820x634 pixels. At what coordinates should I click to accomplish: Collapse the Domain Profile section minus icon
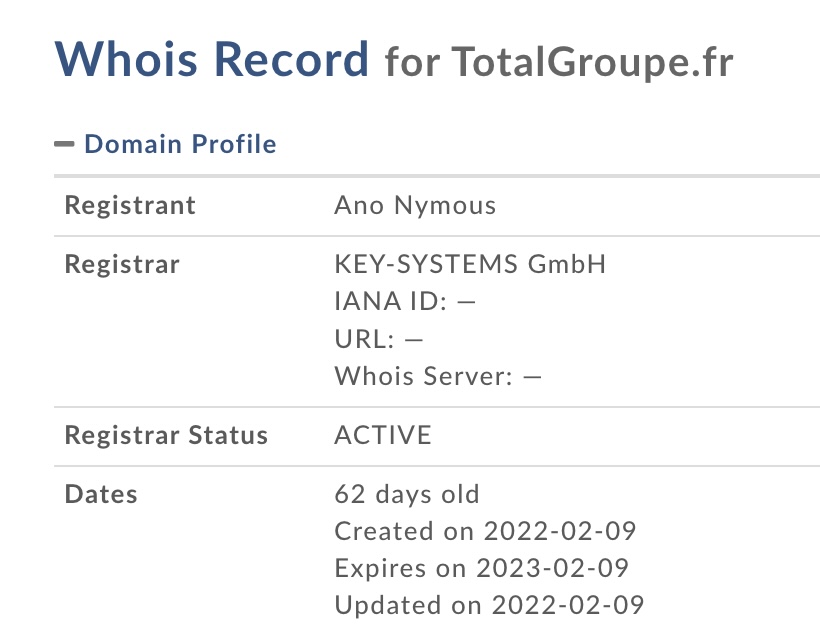coord(64,144)
